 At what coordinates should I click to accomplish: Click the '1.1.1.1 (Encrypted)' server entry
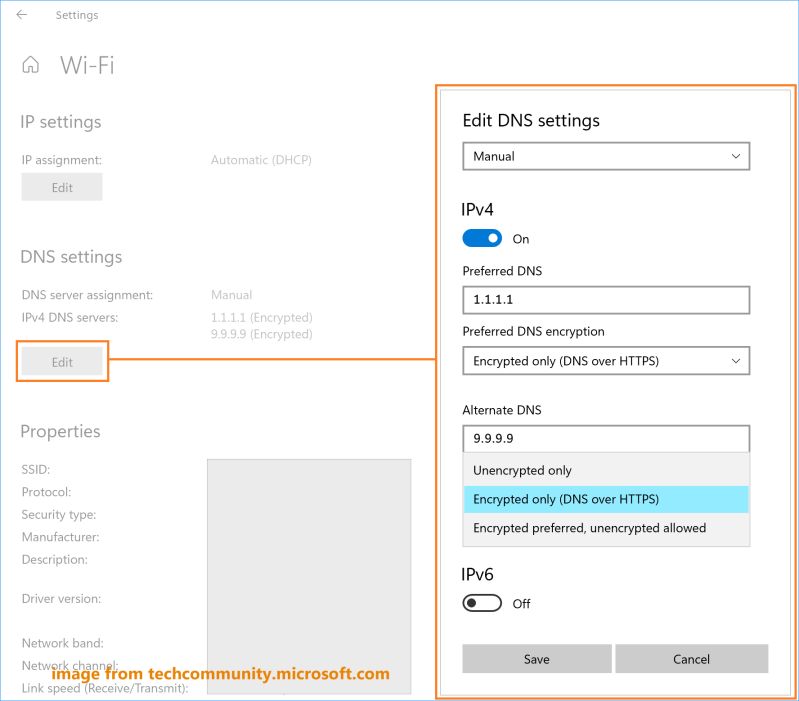[x=261, y=317]
